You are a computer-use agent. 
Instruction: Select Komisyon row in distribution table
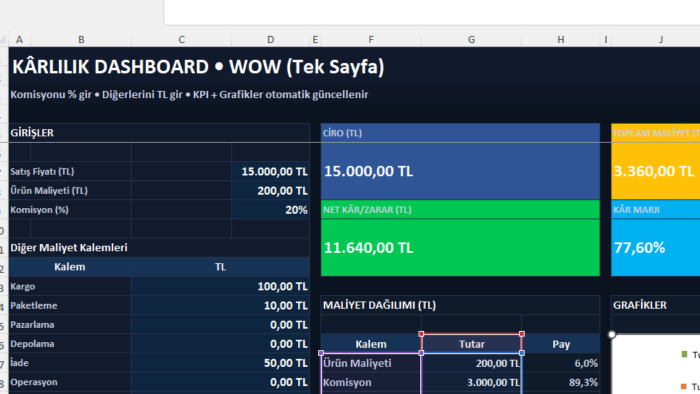371,382
